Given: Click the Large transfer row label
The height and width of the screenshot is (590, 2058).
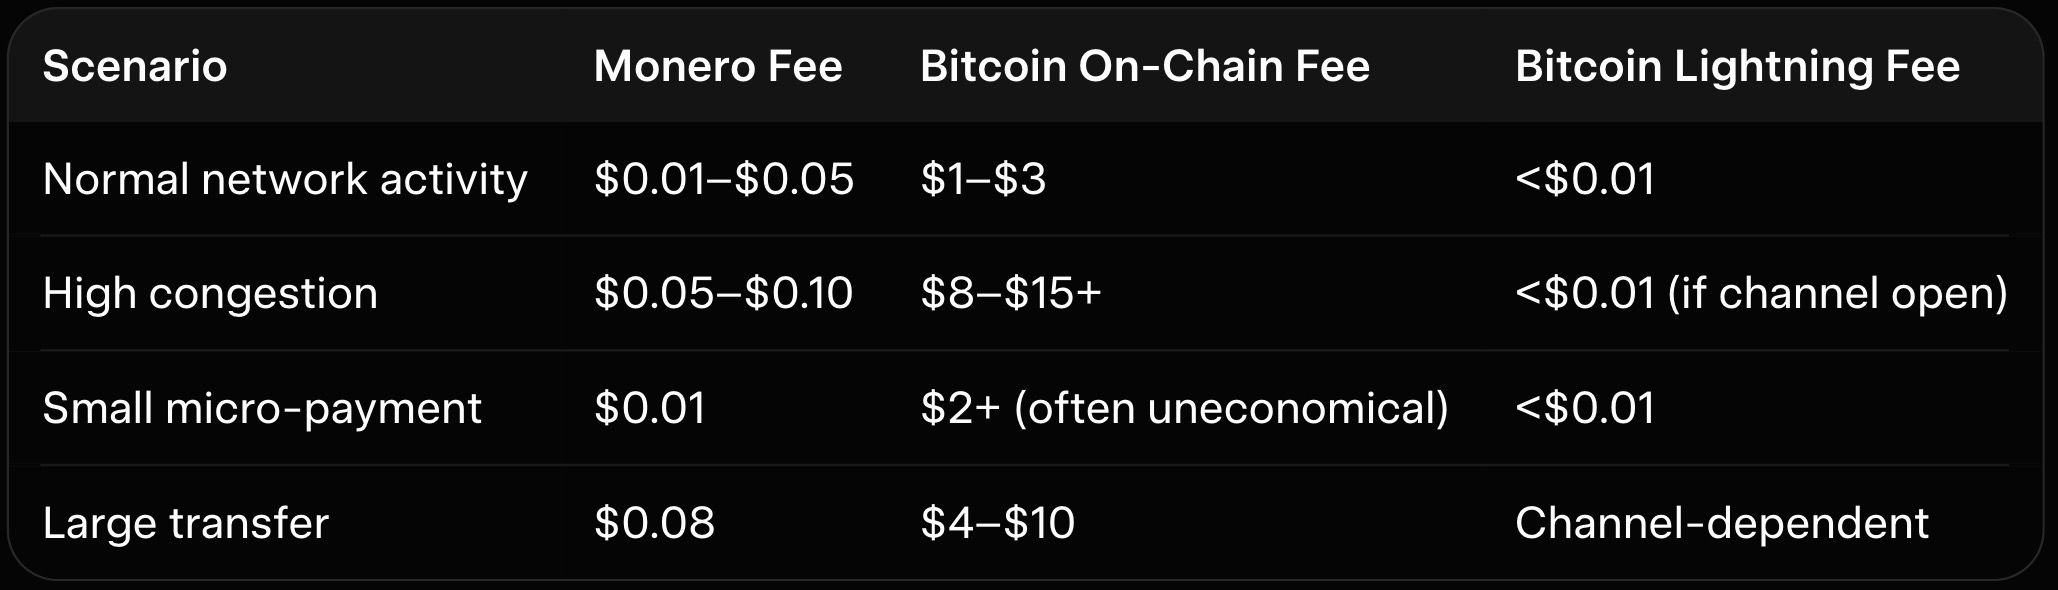Looking at the screenshot, I should coord(186,524).
